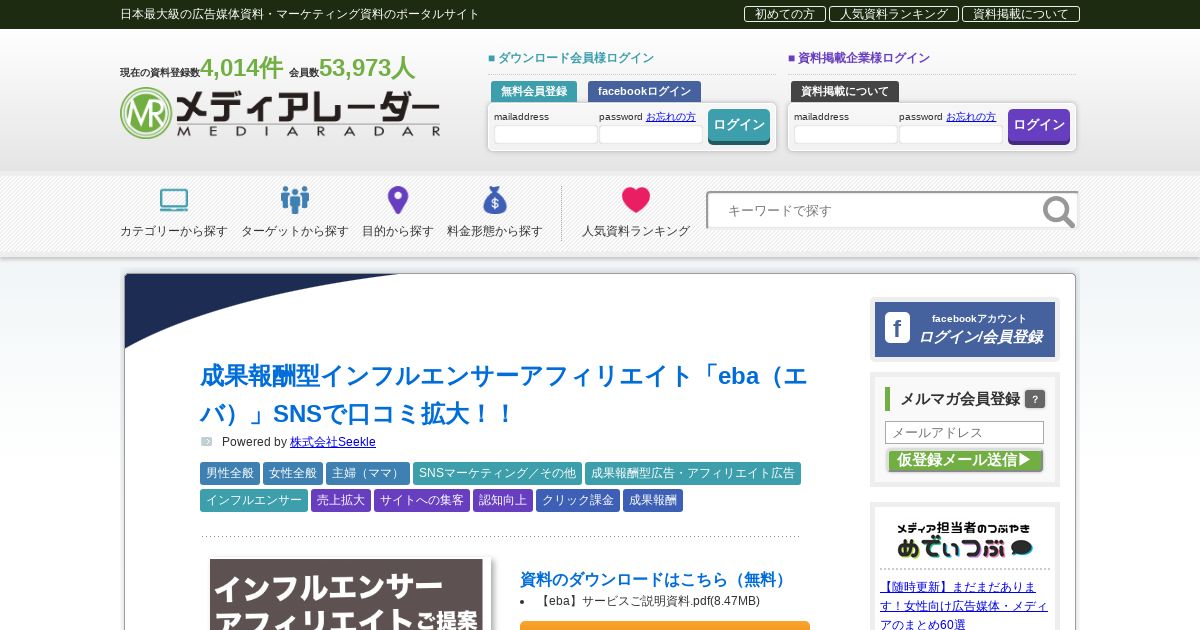Open 人気資料ランキング in the top bar
The image size is (1200, 630).
(x=894, y=14)
